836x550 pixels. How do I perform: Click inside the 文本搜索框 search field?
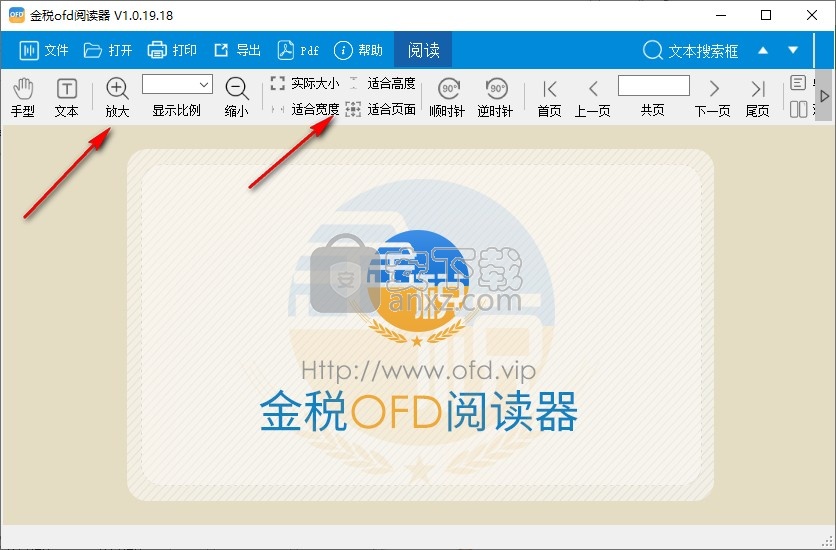703,51
